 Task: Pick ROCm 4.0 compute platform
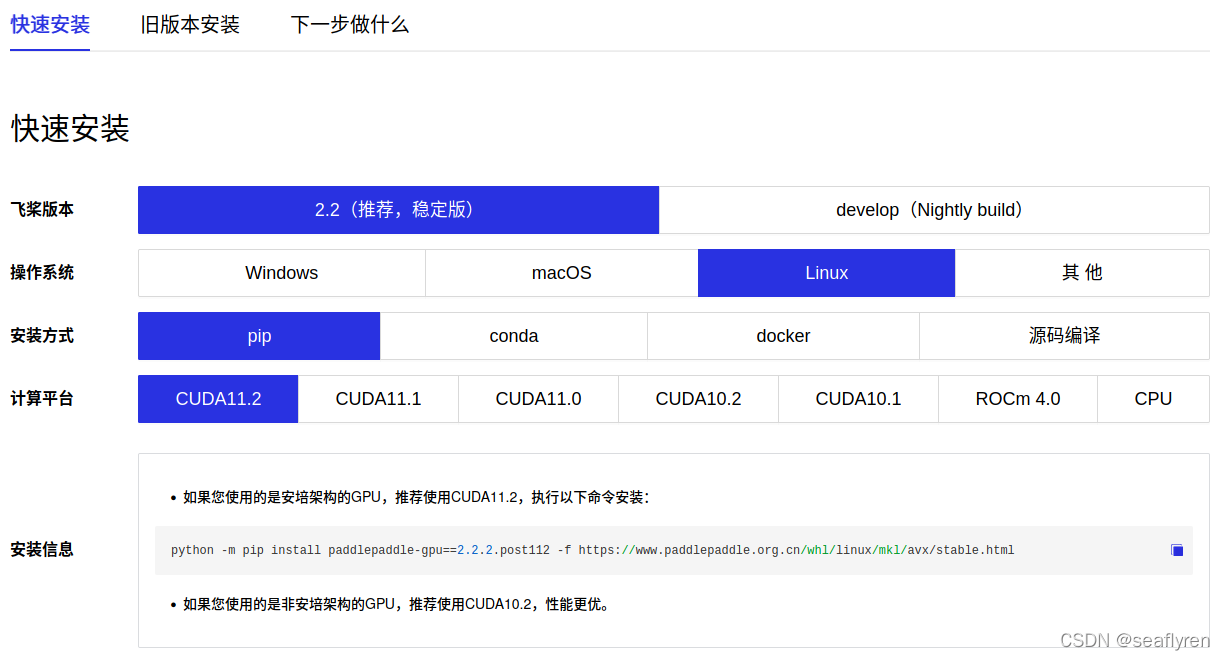(1018, 399)
